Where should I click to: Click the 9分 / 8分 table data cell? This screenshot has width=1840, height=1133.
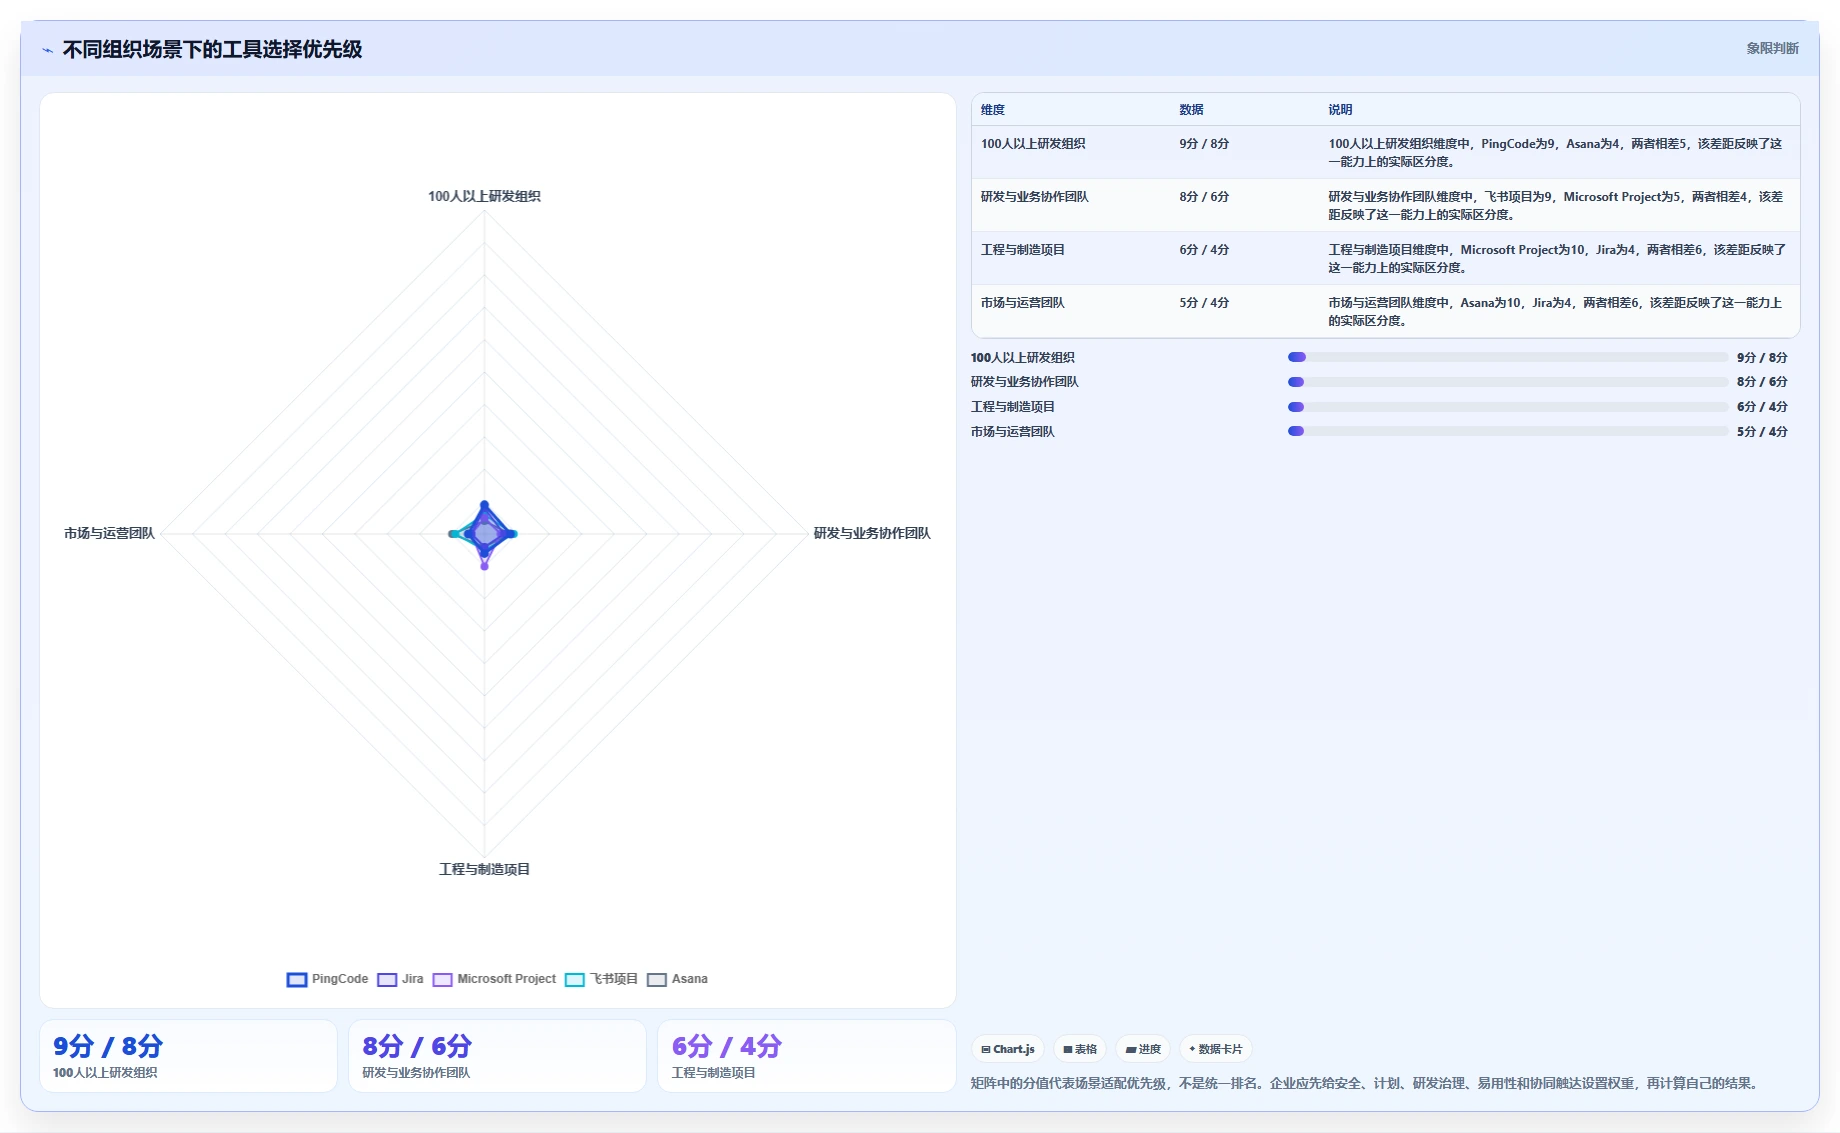coord(1204,144)
